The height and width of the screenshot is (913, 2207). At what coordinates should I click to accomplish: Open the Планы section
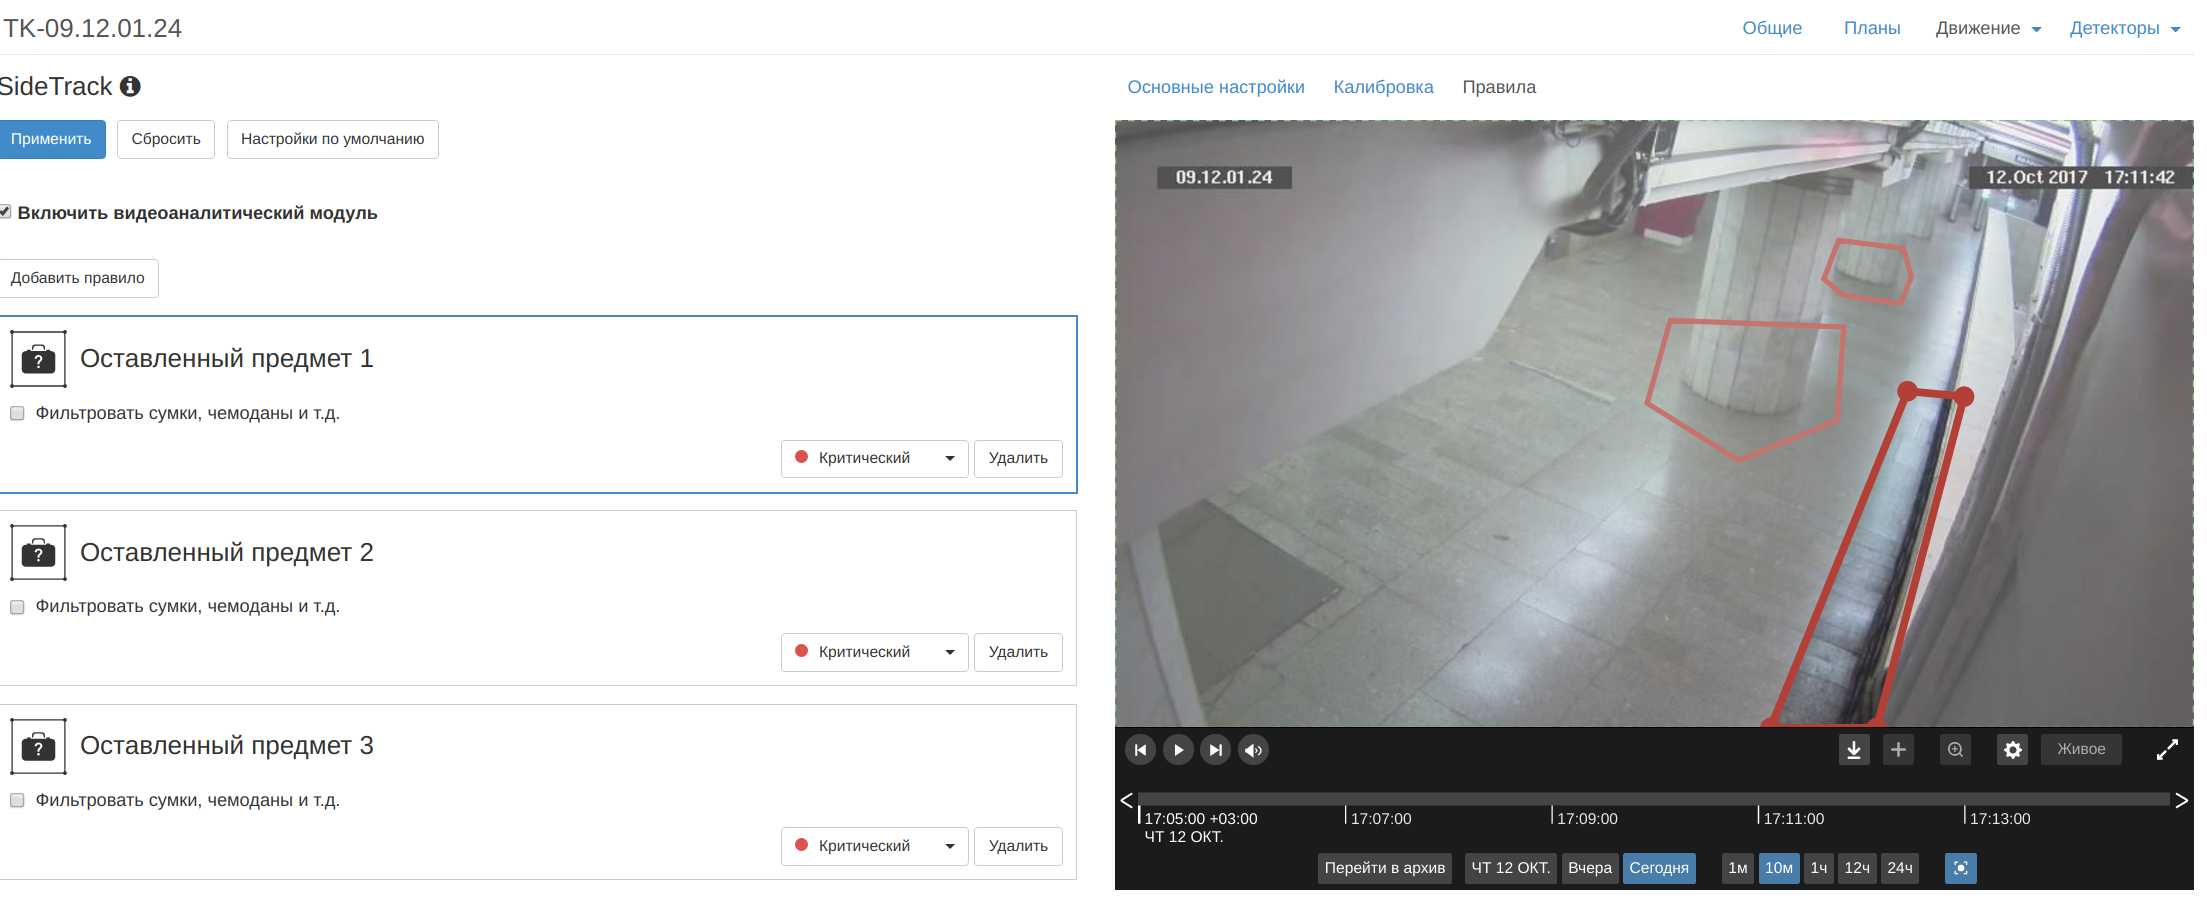pyautogui.click(x=1872, y=28)
